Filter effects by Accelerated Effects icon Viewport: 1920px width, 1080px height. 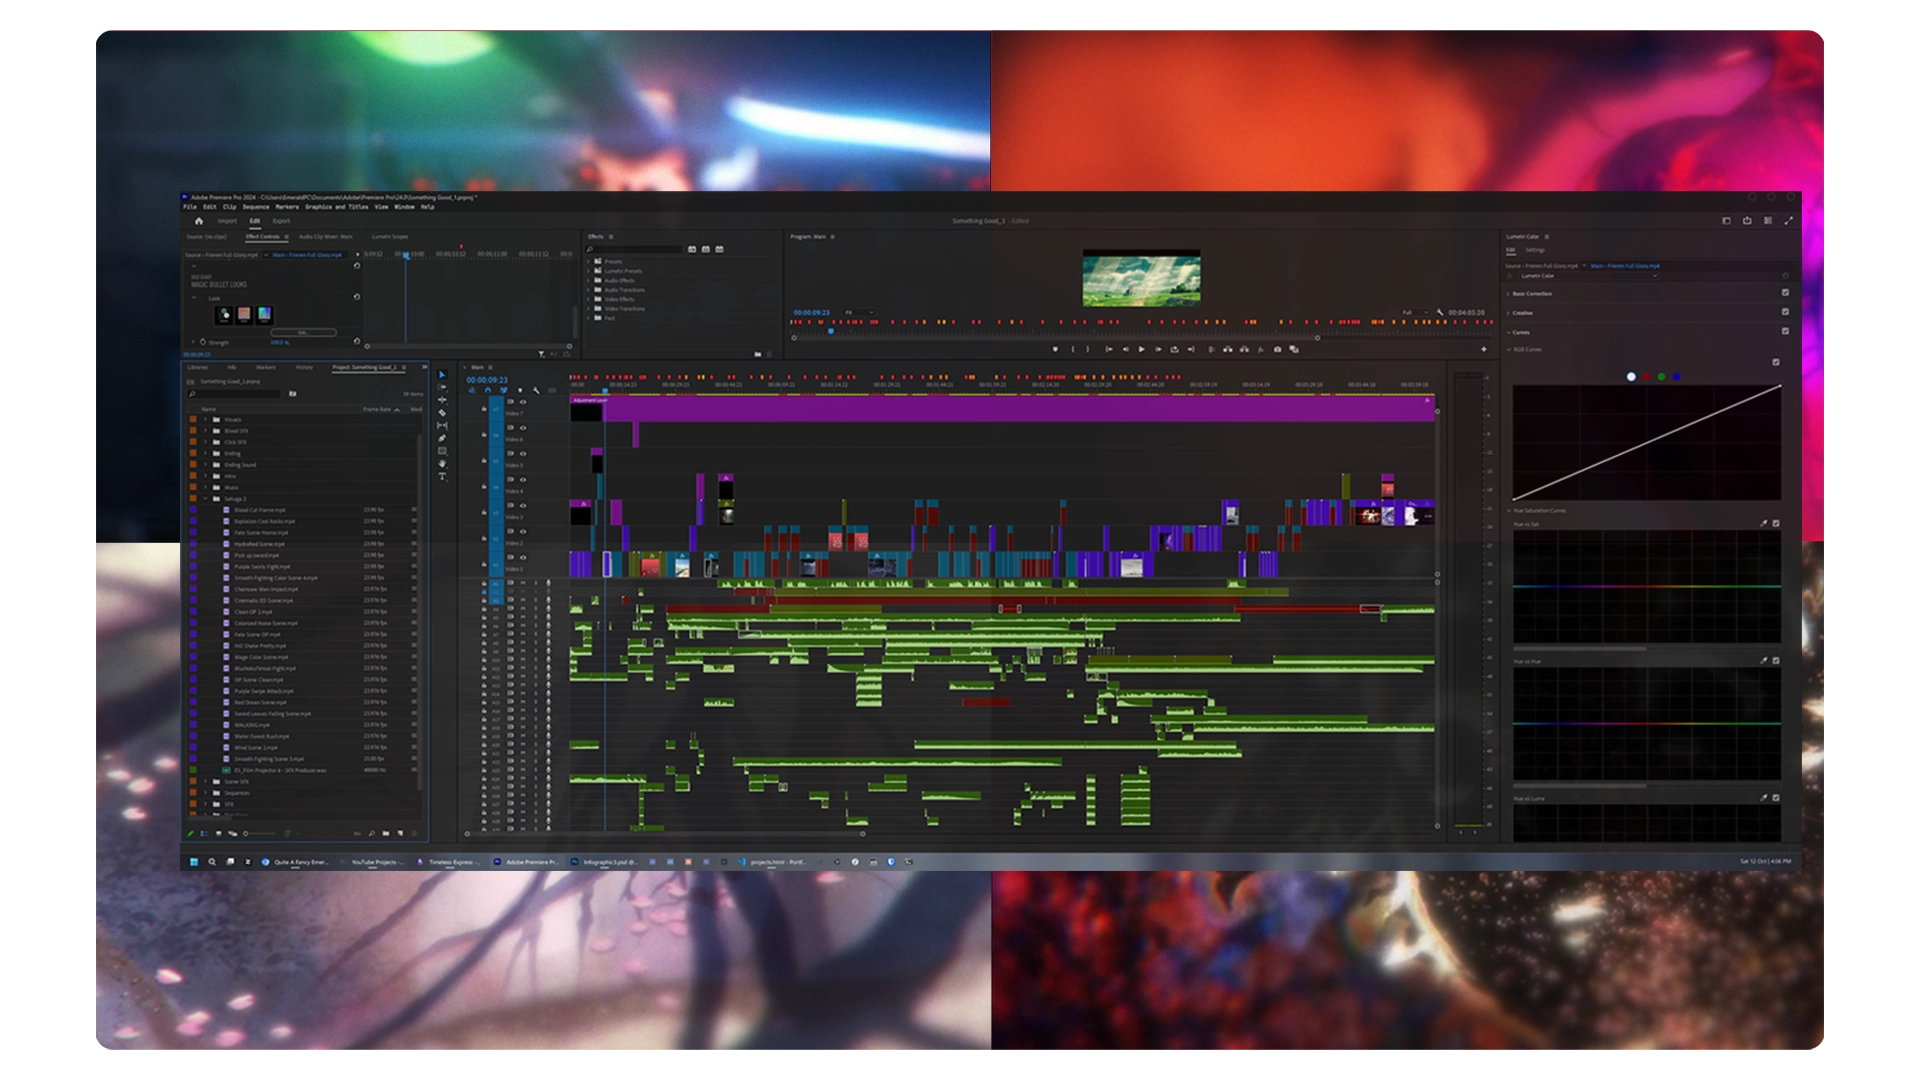(x=692, y=249)
